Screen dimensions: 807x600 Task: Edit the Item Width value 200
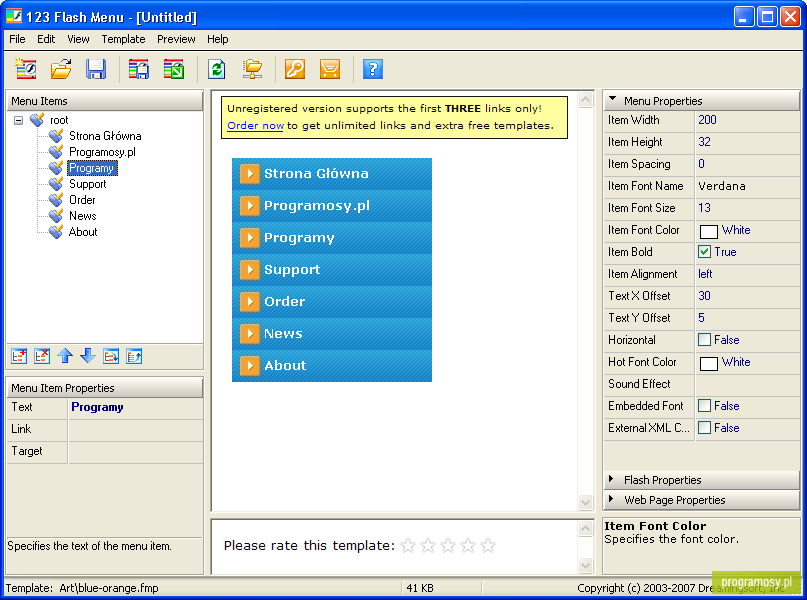click(x=747, y=120)
